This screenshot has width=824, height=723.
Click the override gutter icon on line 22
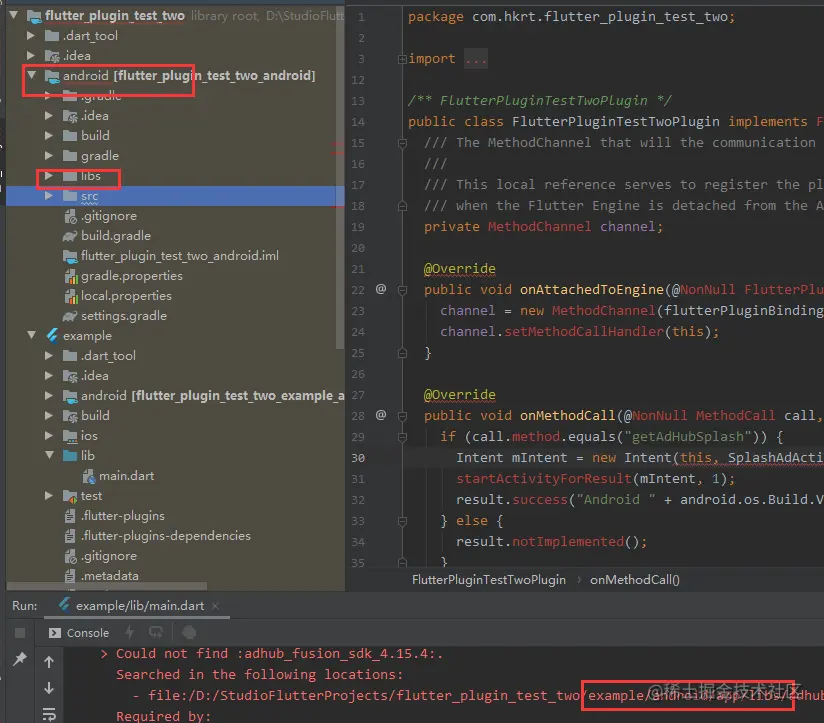click(x=381, y=288)
